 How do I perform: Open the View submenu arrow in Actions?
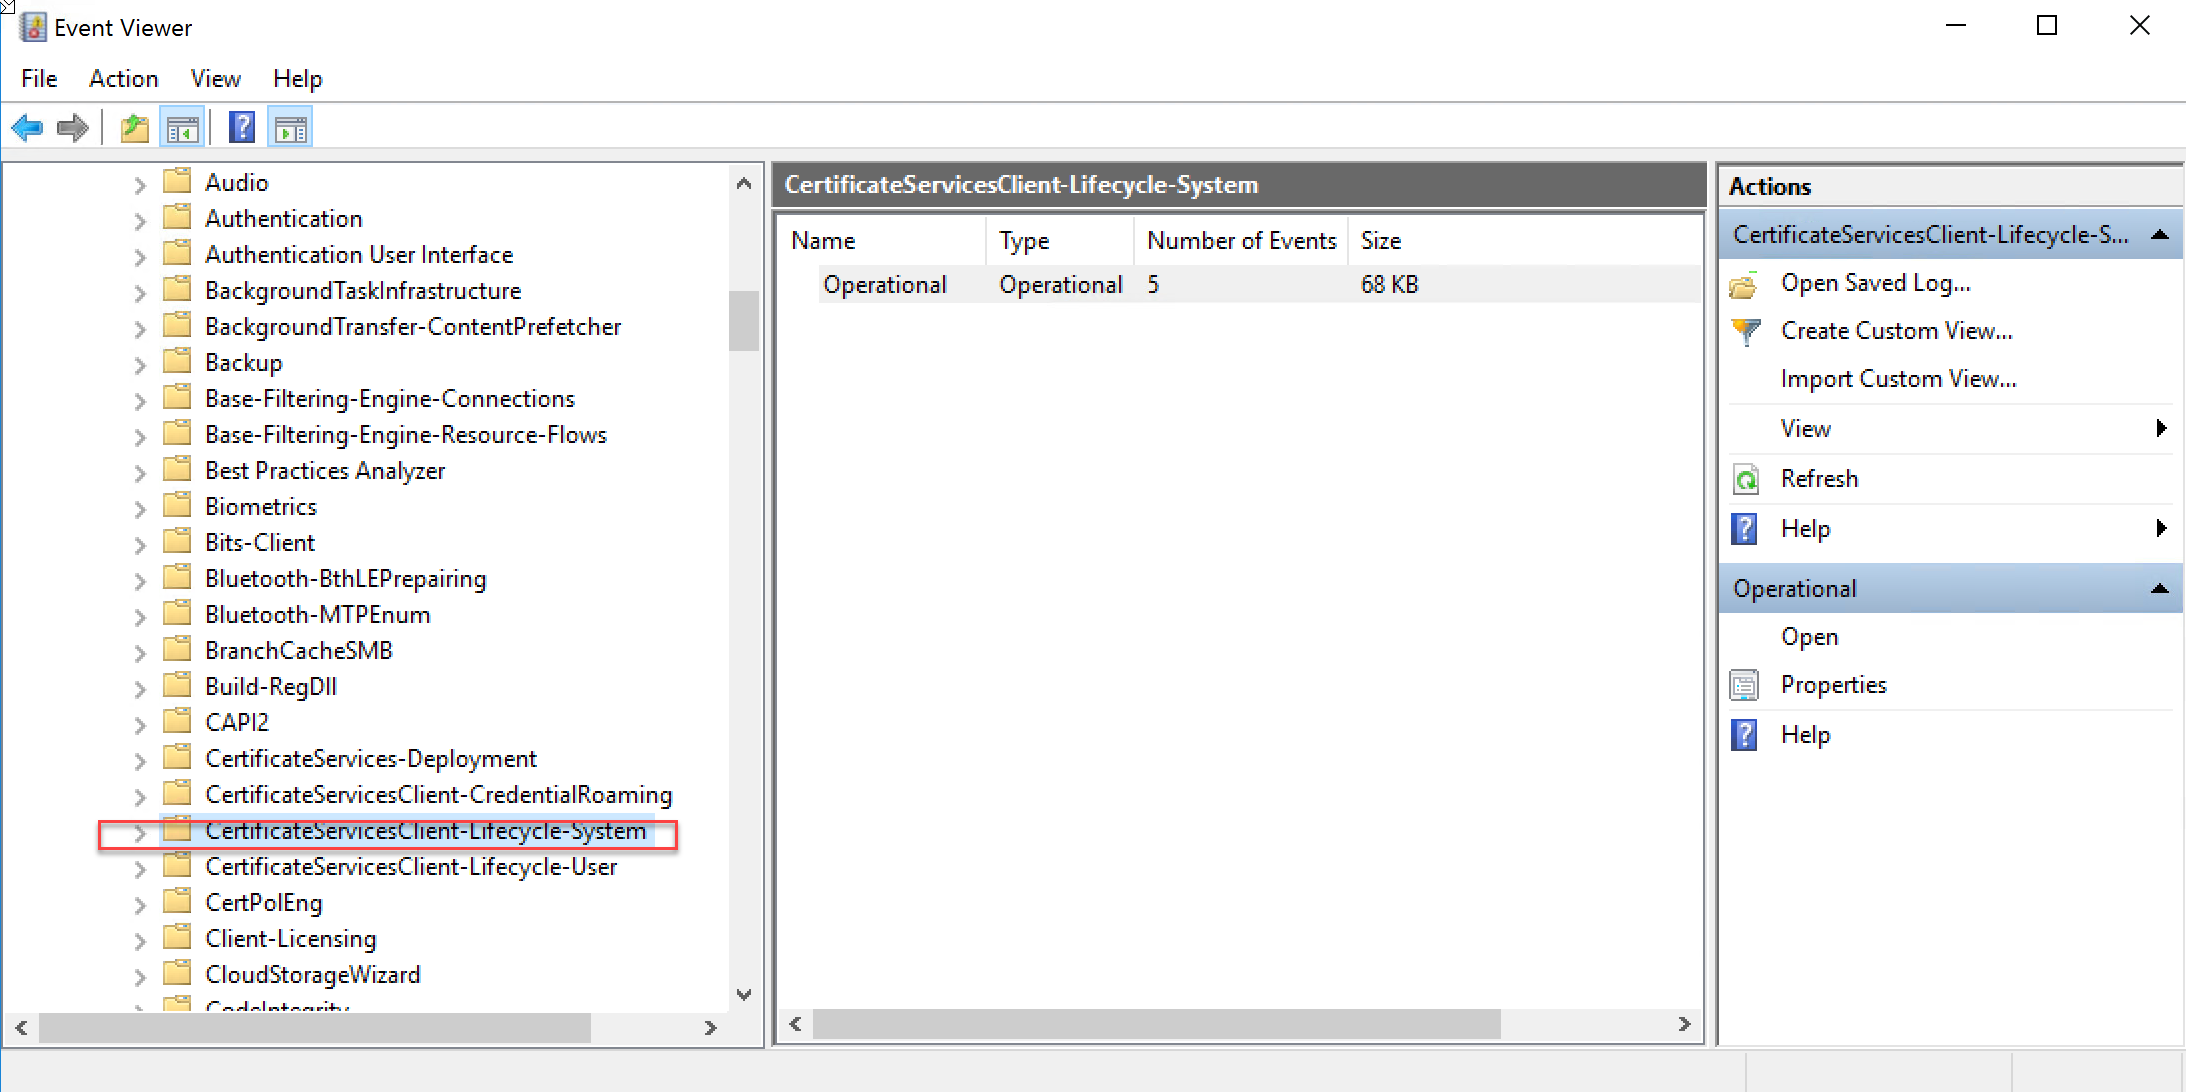point(2160,429)
